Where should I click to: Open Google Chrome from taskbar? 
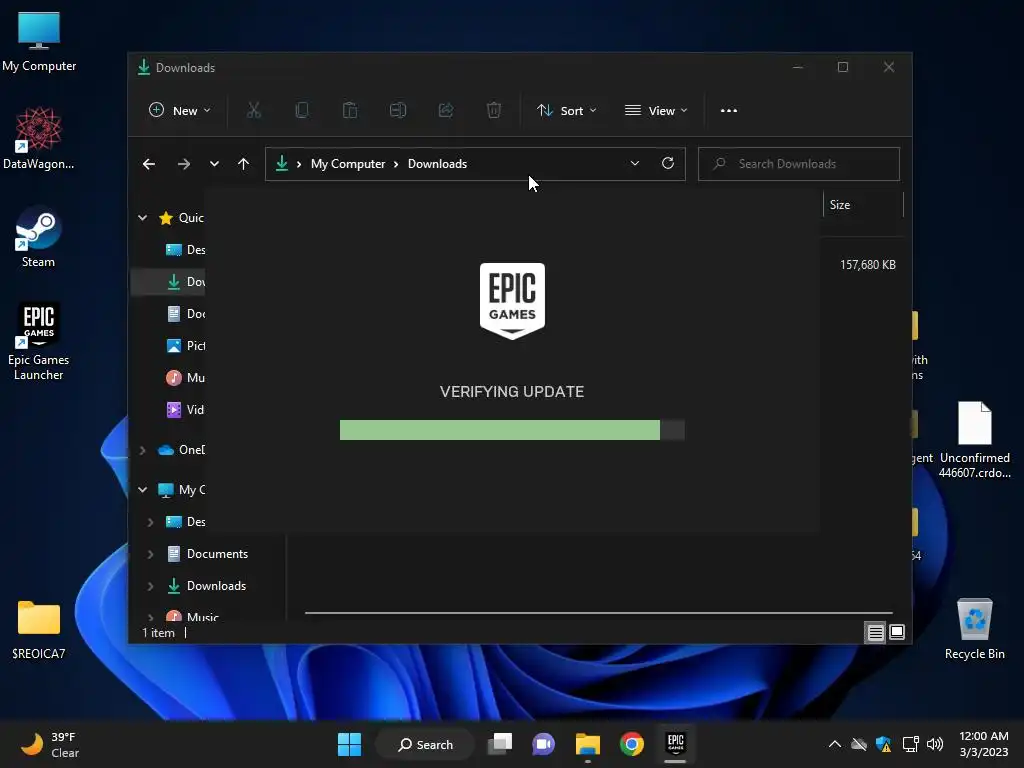632,744
